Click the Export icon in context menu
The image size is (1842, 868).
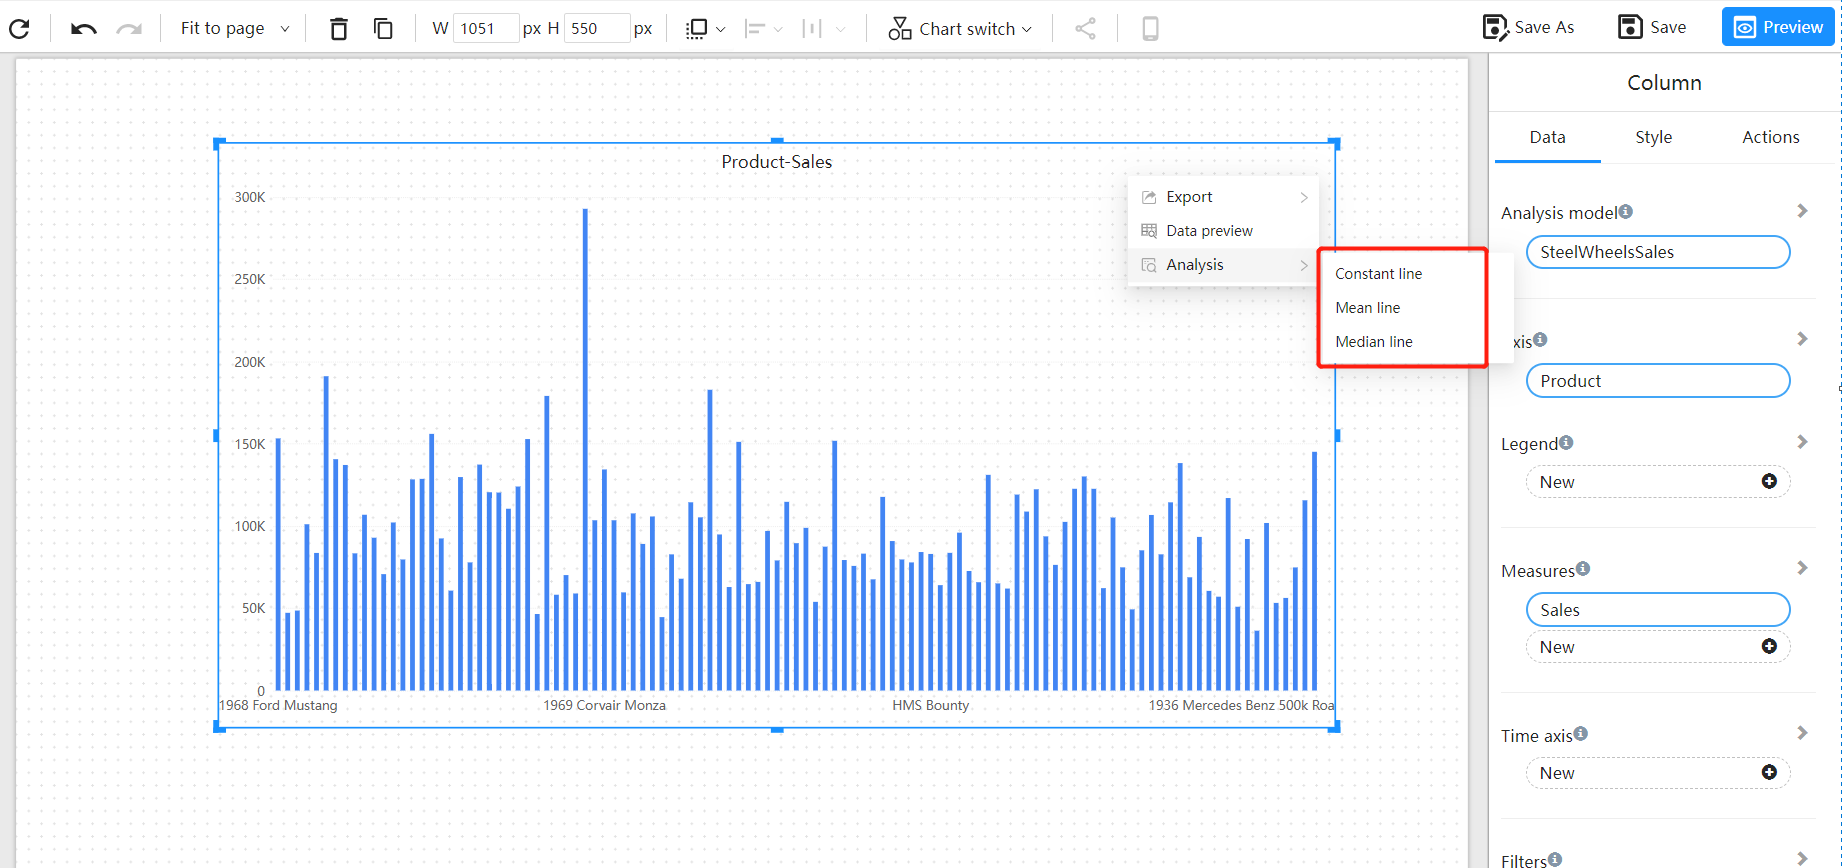pos(1149,197)
